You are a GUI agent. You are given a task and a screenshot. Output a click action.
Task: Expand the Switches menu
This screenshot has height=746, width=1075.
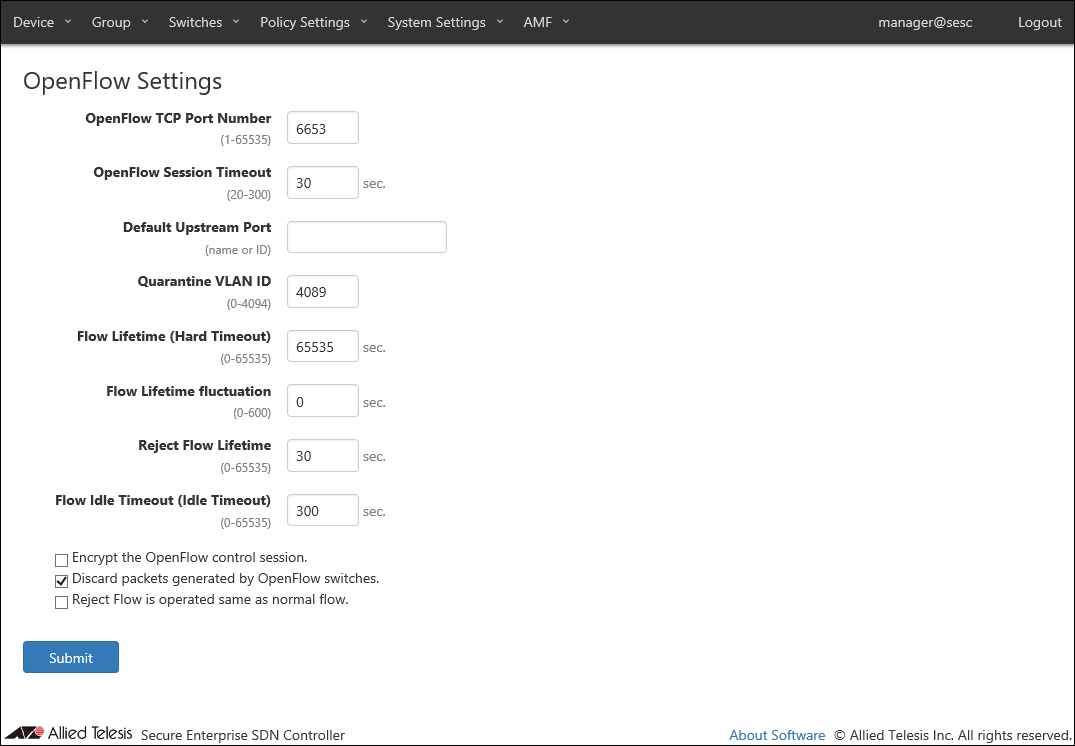[204, 22]
